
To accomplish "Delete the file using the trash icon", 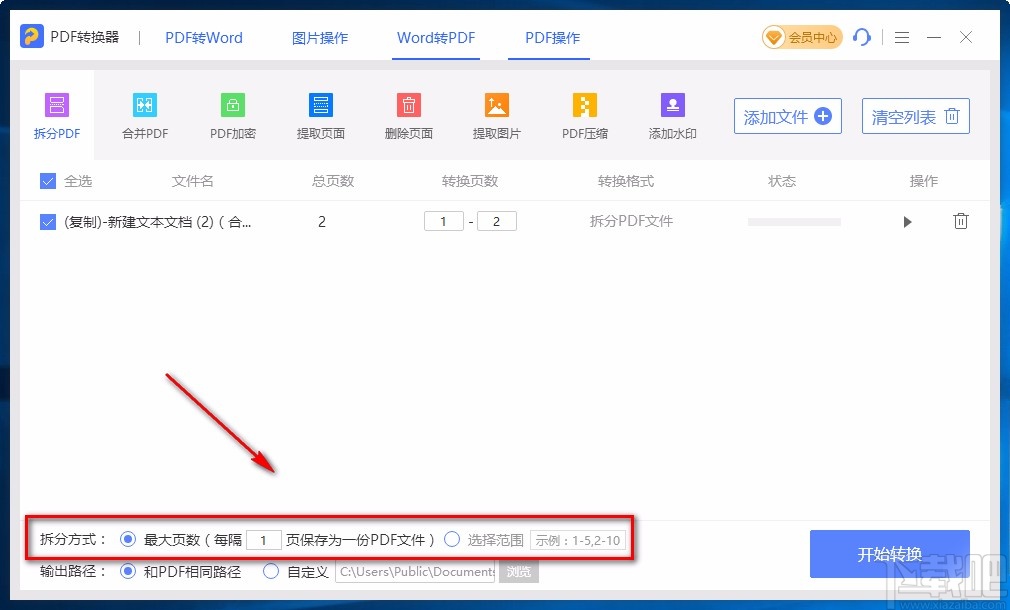I will click(x=961, y=221).
